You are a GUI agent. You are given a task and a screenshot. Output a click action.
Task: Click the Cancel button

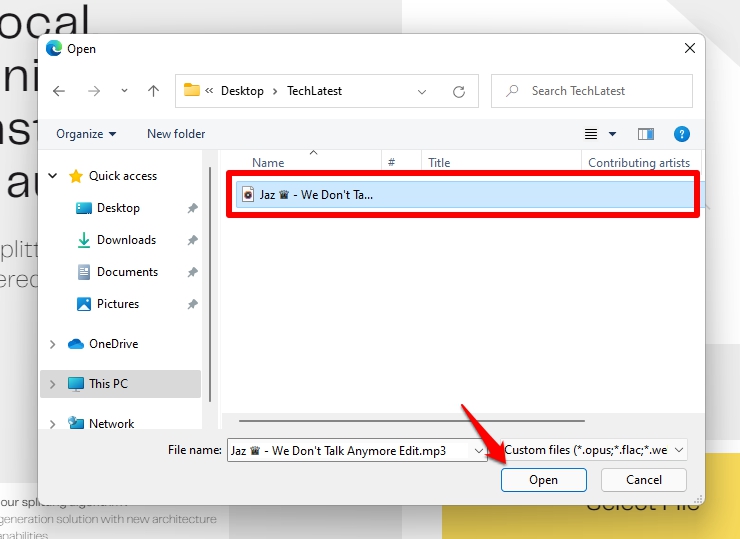point(644,480)
